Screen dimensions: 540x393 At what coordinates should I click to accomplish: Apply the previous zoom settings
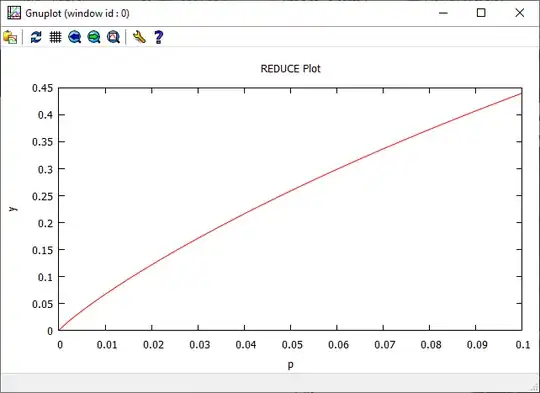pyautogui.click(x=75, y=37)
